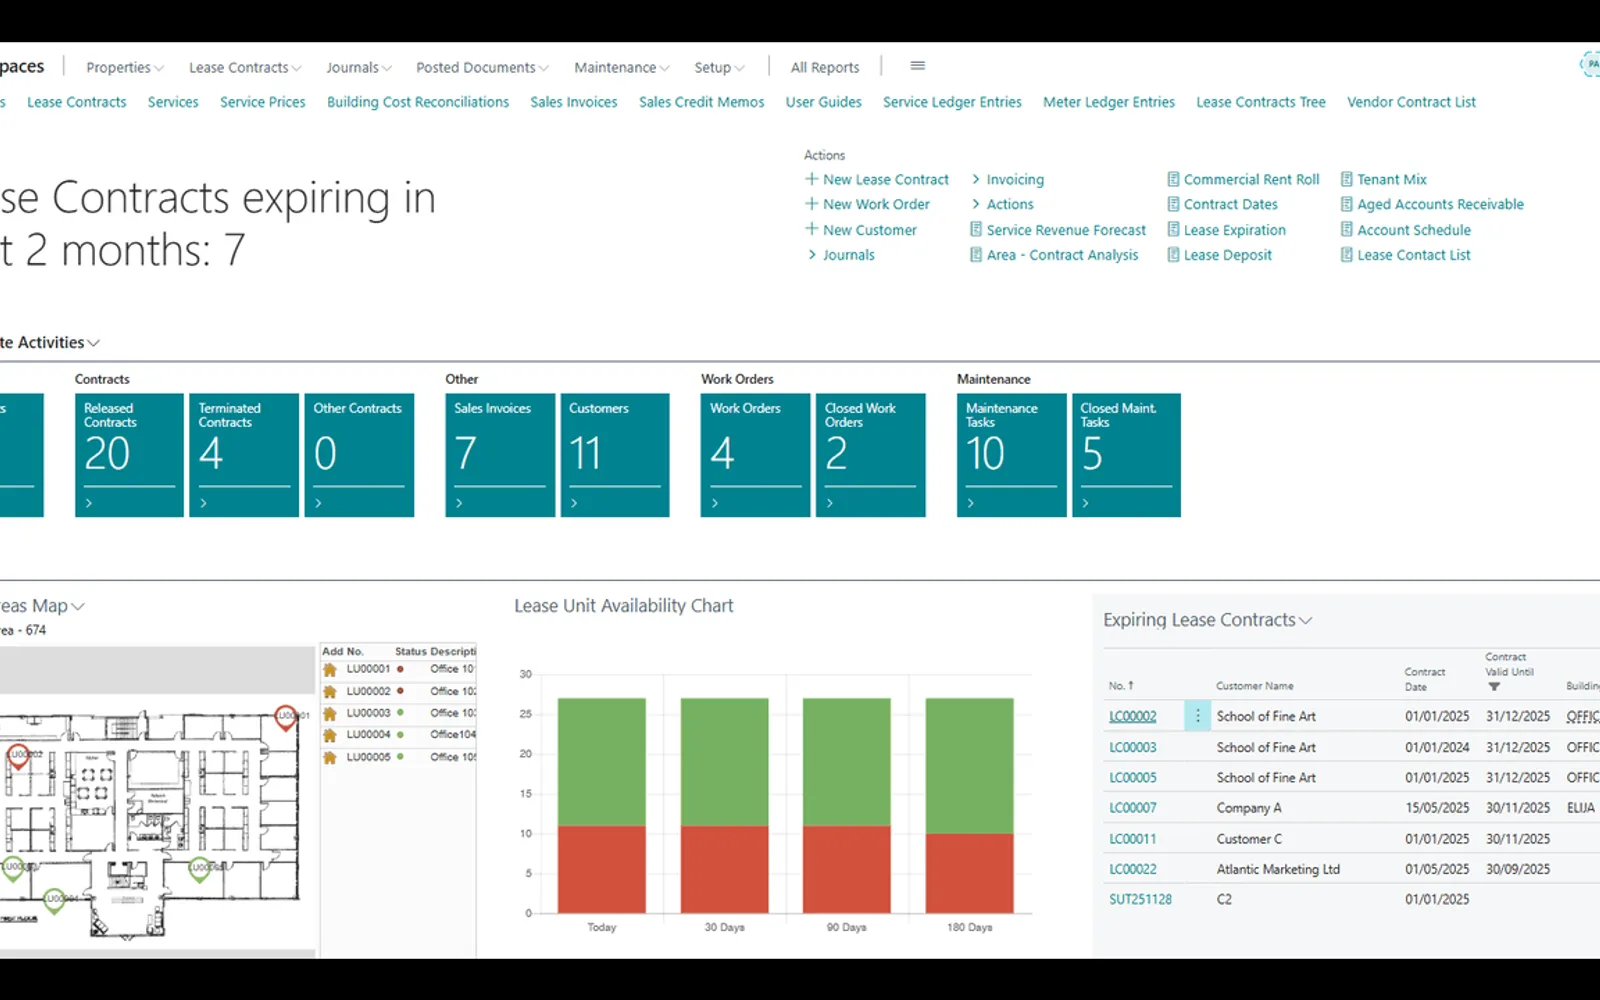
Task: Open the Posted Documents menu
Action: (x=482, y=68)
